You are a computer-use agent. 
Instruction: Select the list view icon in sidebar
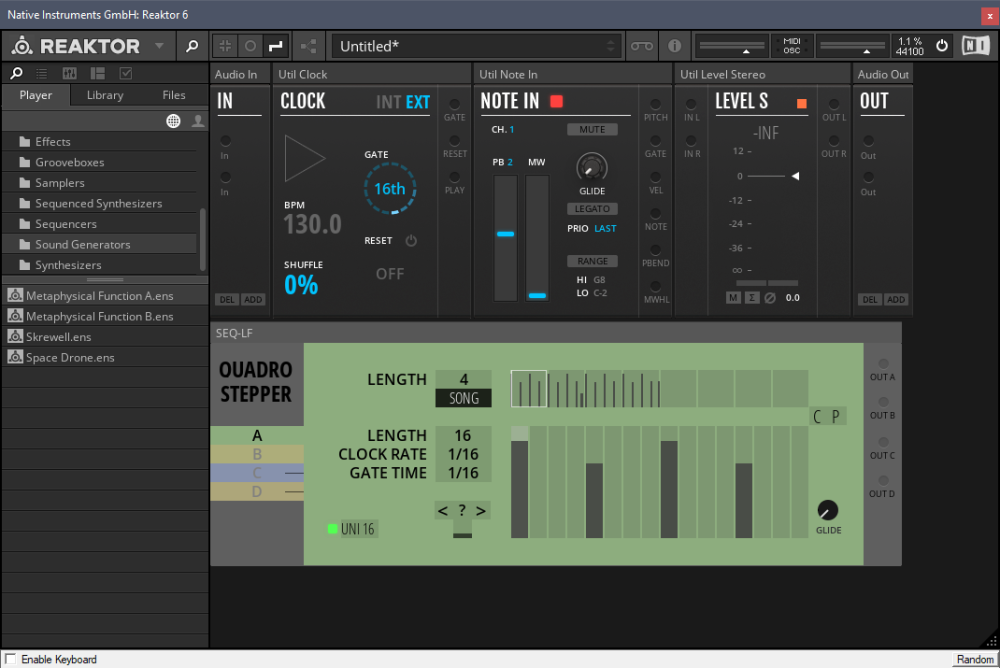[42, 73]
